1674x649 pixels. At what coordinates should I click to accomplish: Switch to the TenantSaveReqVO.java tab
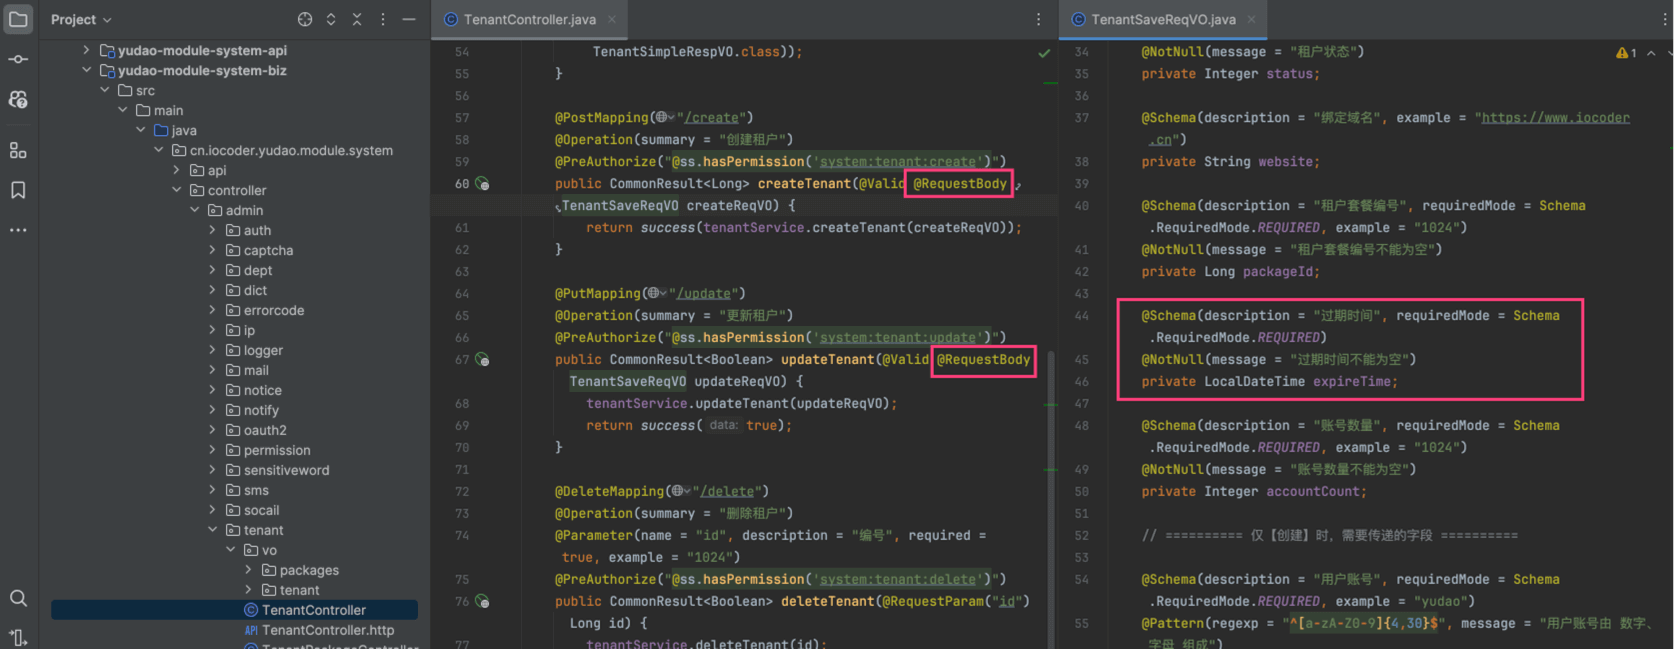(x=1162, y=20)
